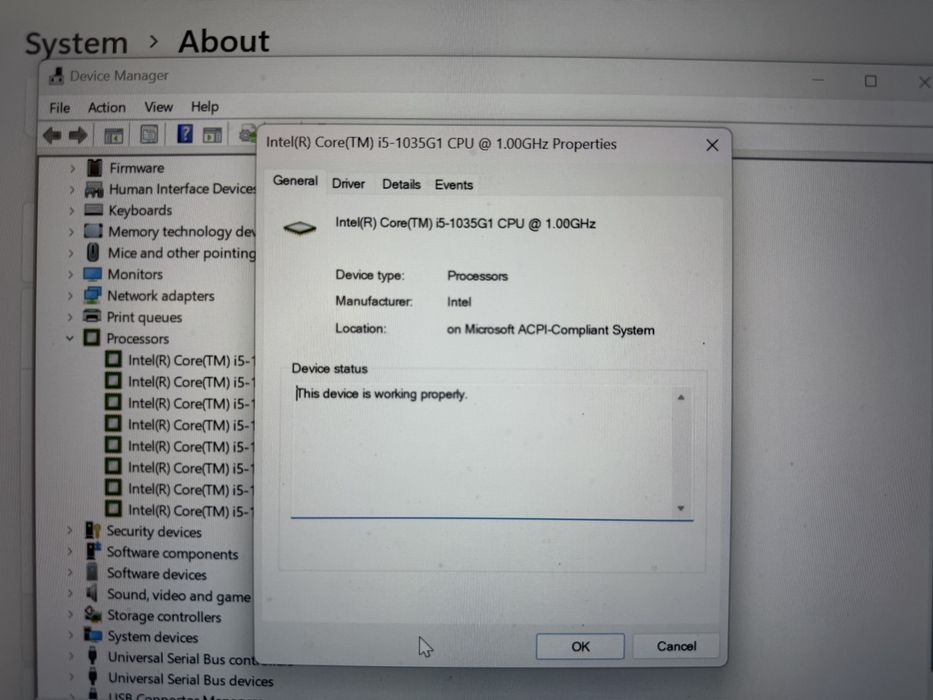Expand the Network adapters node

(x=70, y=296)
